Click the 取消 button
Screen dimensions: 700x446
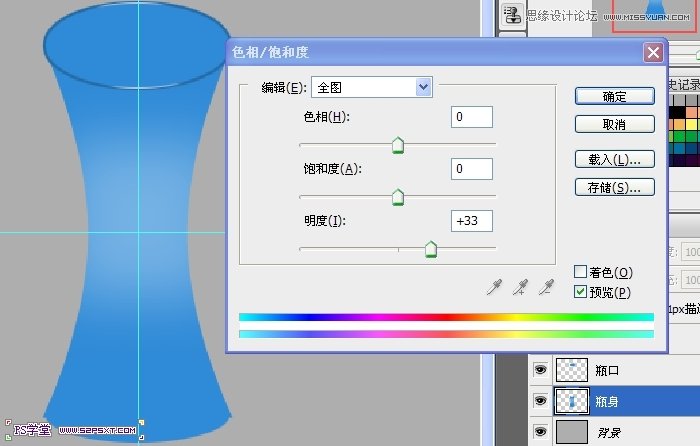615,125
